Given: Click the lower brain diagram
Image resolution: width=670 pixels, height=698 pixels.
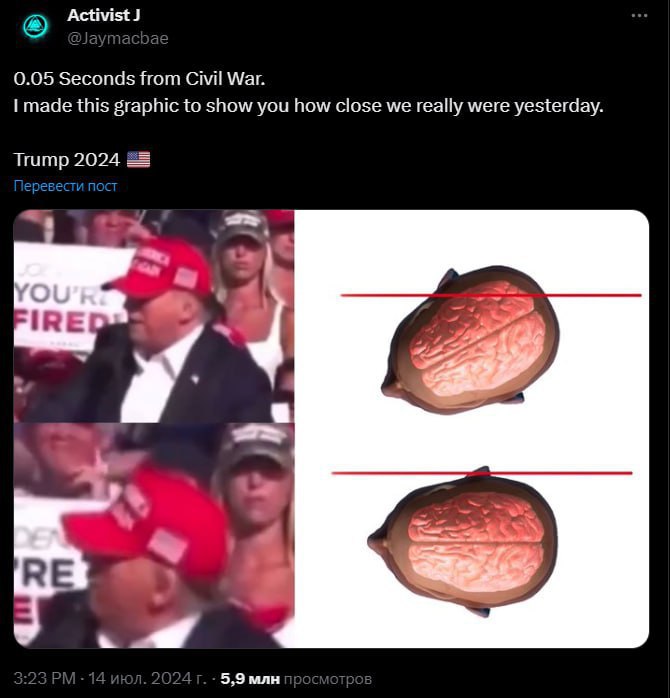Looking at the screenshot, I should (463, 542).
